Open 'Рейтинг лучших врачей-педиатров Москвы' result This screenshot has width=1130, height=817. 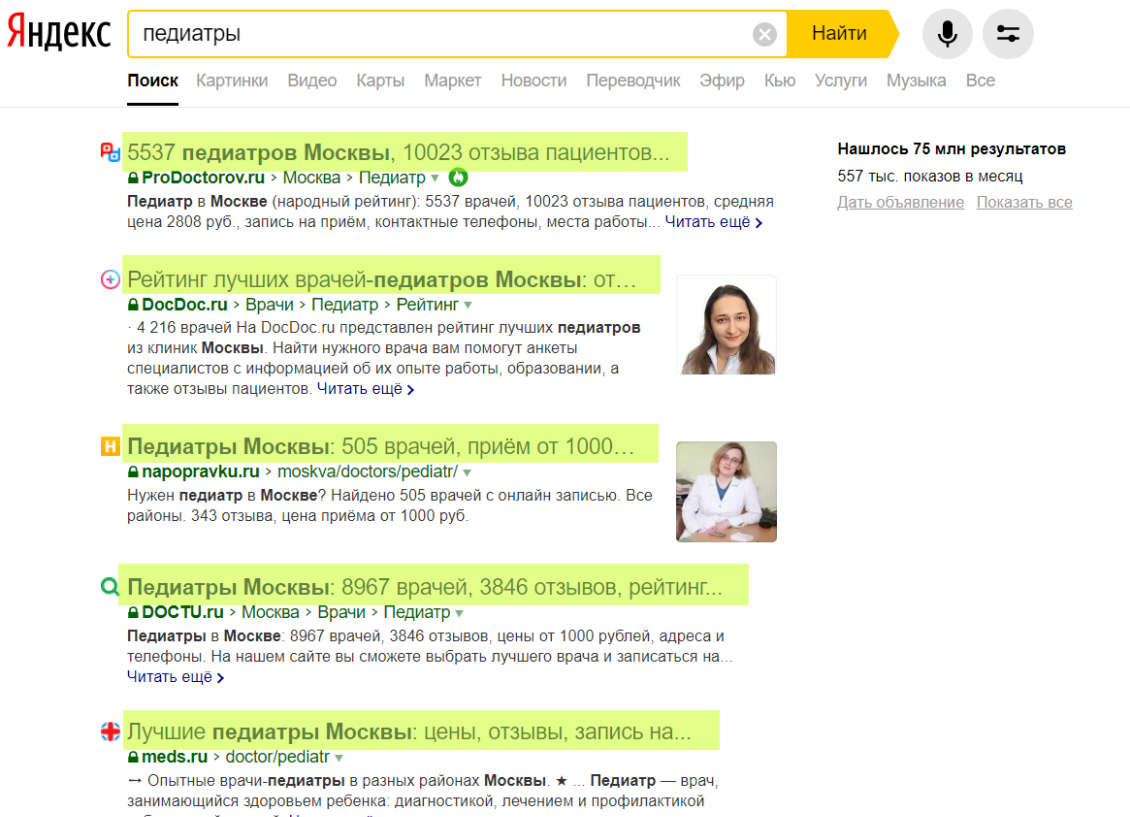pyautogui.click(x=382, y=280)
